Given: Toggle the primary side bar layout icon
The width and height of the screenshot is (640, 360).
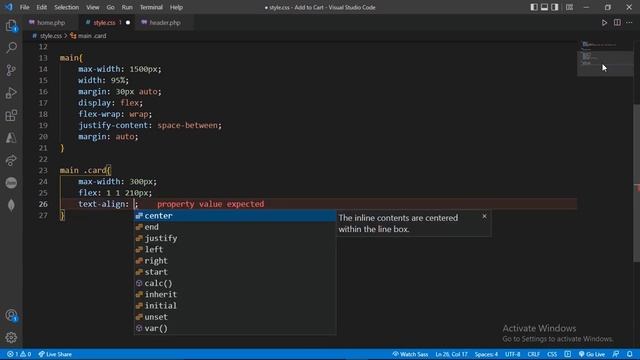Looking at the screenshot, I should 534,7.
